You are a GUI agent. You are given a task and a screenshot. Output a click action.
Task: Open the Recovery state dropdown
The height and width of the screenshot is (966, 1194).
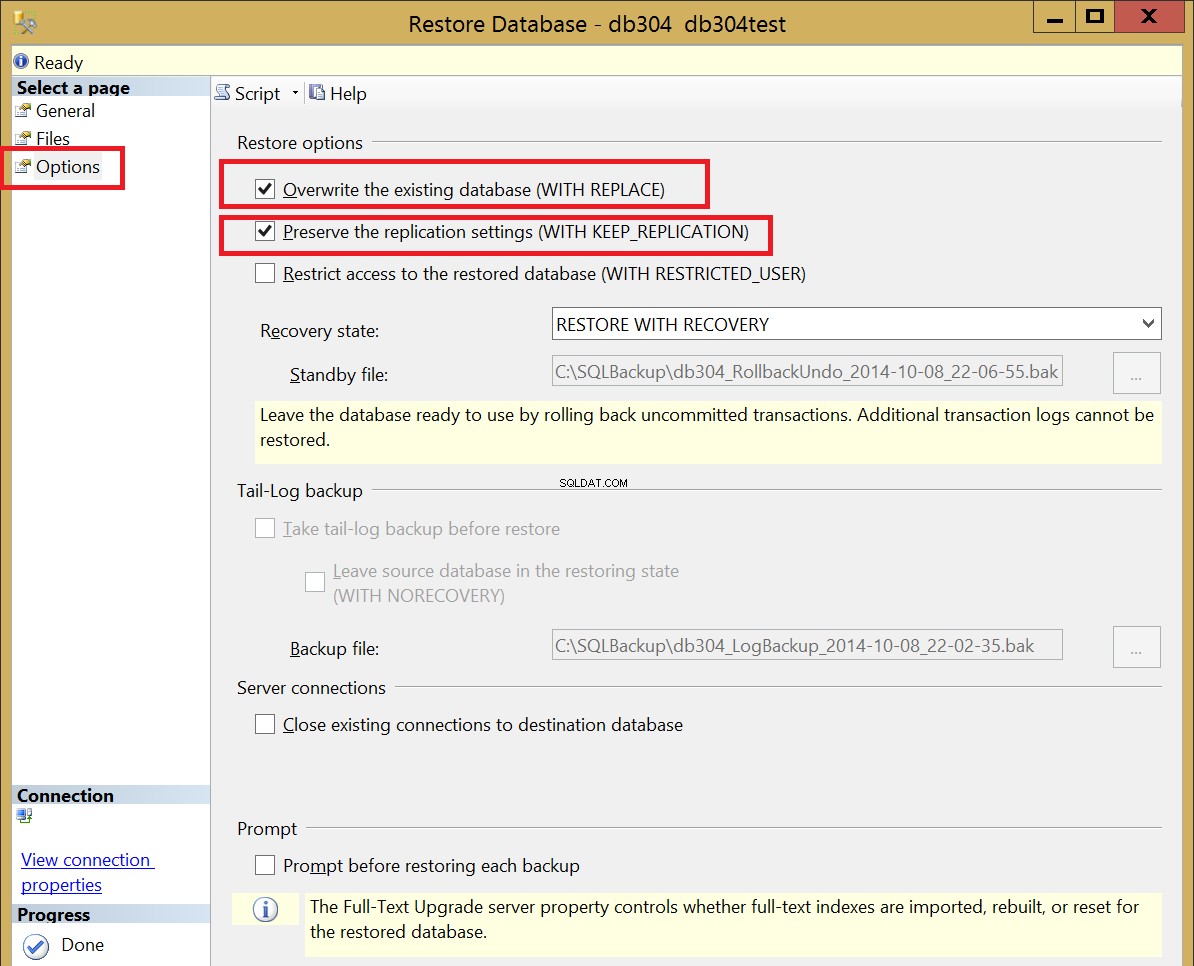[856, 324]
